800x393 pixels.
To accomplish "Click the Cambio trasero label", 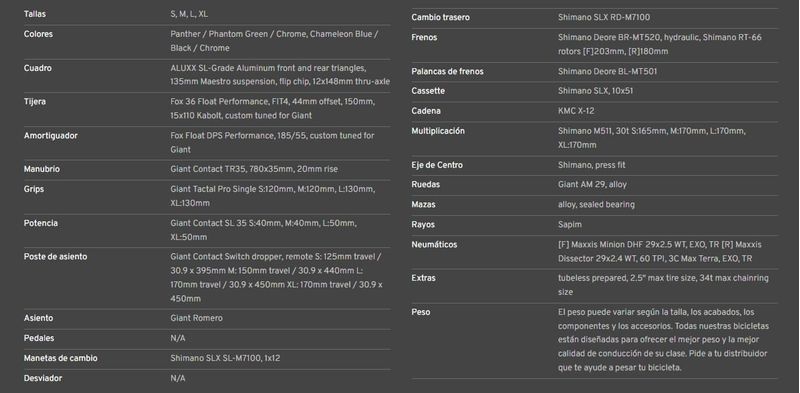I will coord(440,17).
